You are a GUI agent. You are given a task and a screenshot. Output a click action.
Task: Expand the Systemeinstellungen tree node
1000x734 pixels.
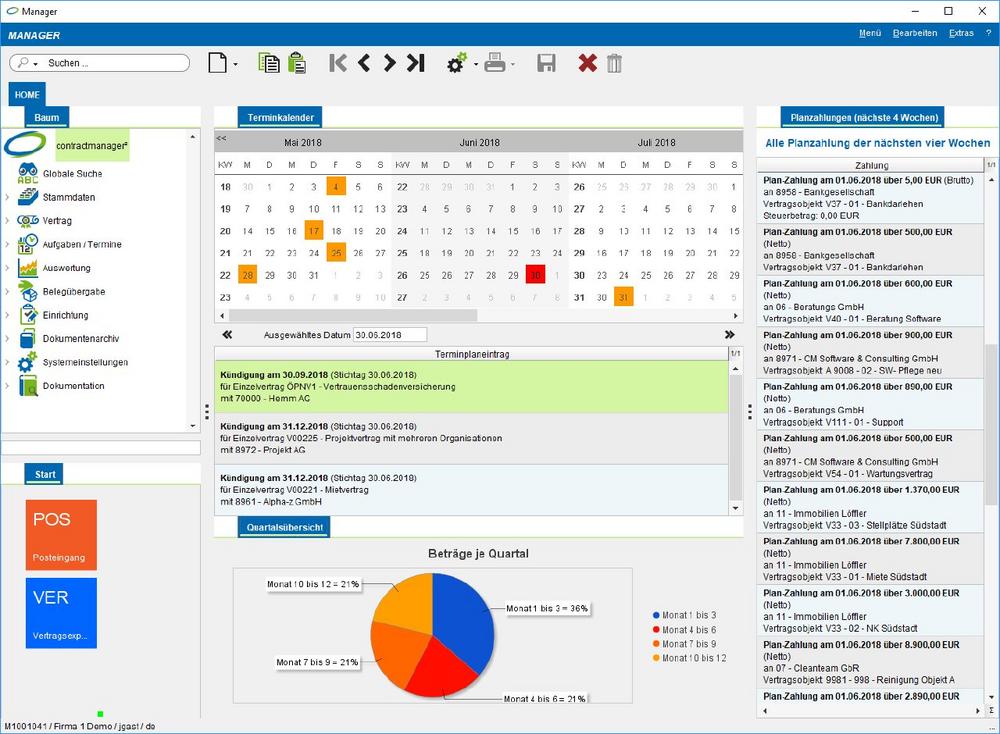pos(7,362)
